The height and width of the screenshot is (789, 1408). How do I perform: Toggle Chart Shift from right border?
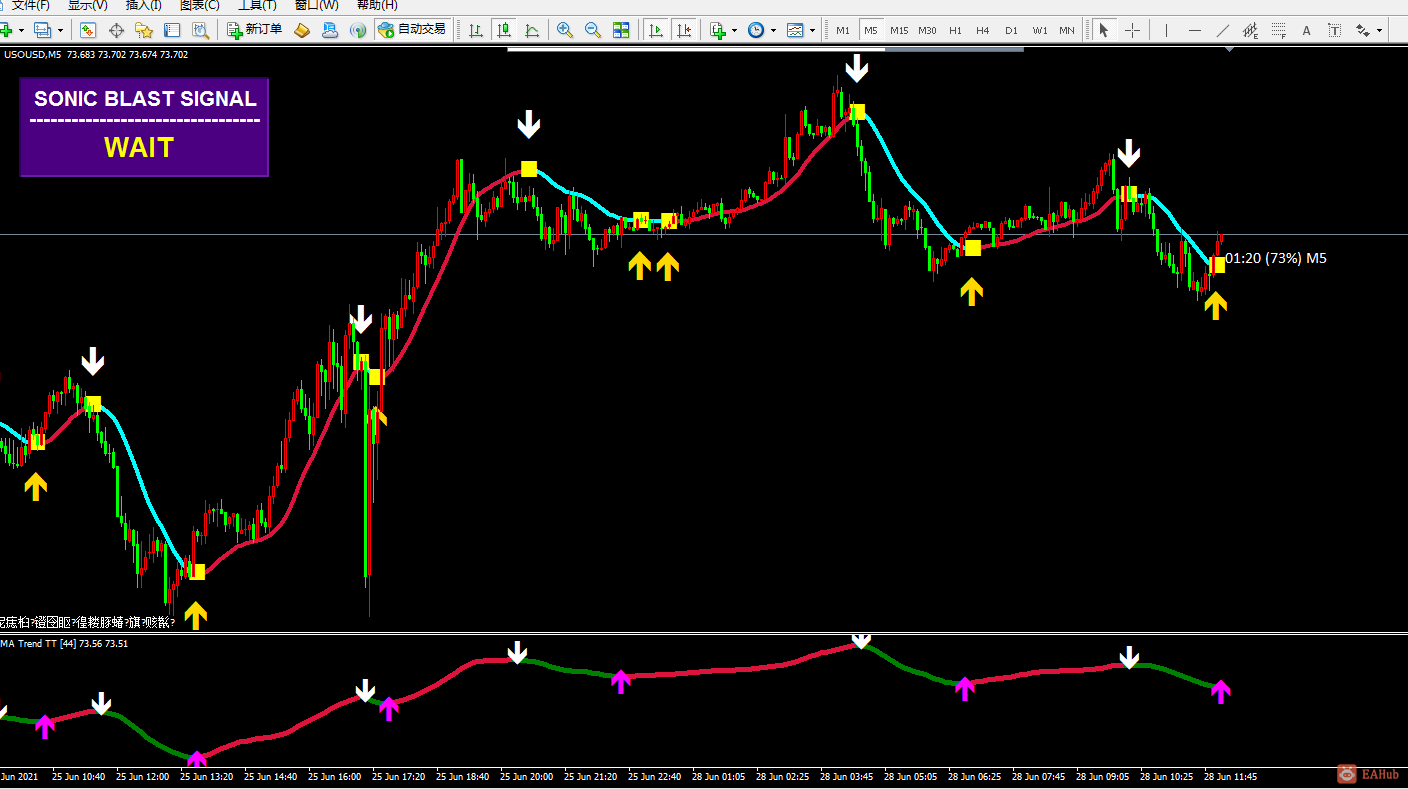tap(684, 30)
